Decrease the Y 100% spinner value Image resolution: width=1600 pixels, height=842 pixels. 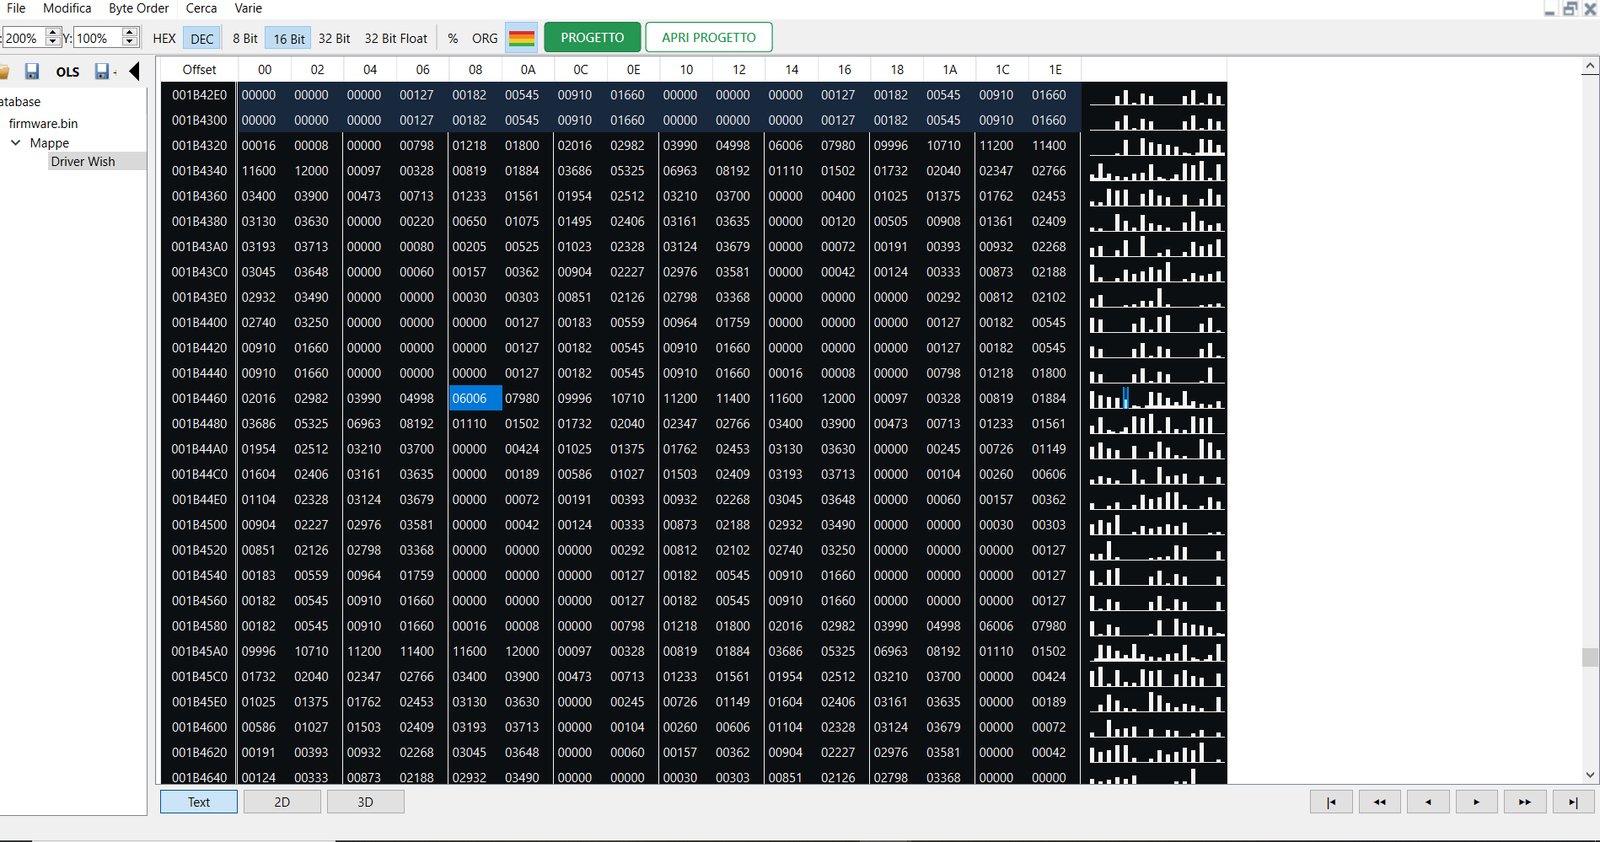click(129, 42)
